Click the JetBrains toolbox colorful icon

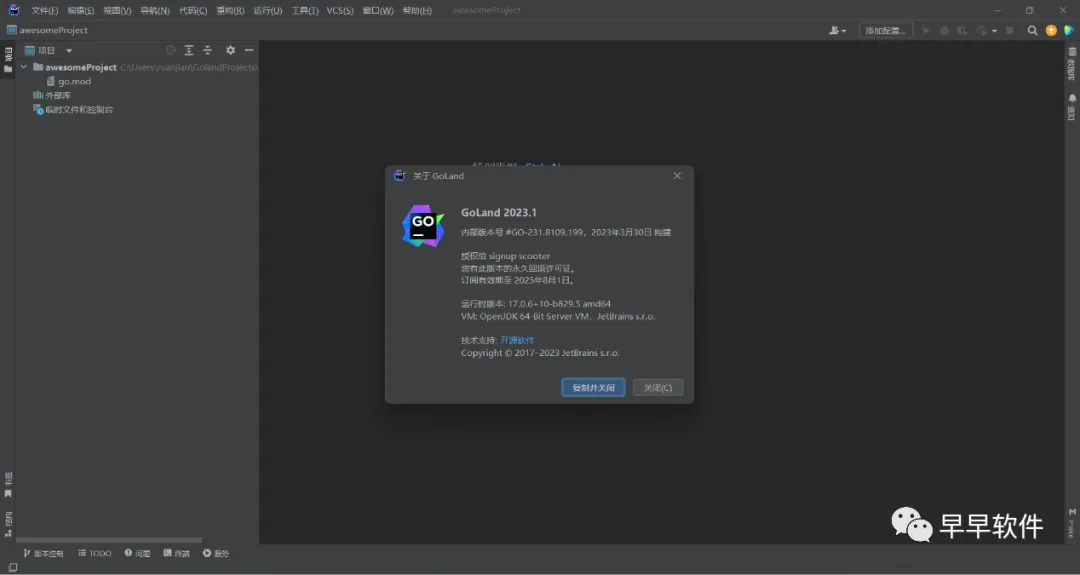tap(1069, 30)
